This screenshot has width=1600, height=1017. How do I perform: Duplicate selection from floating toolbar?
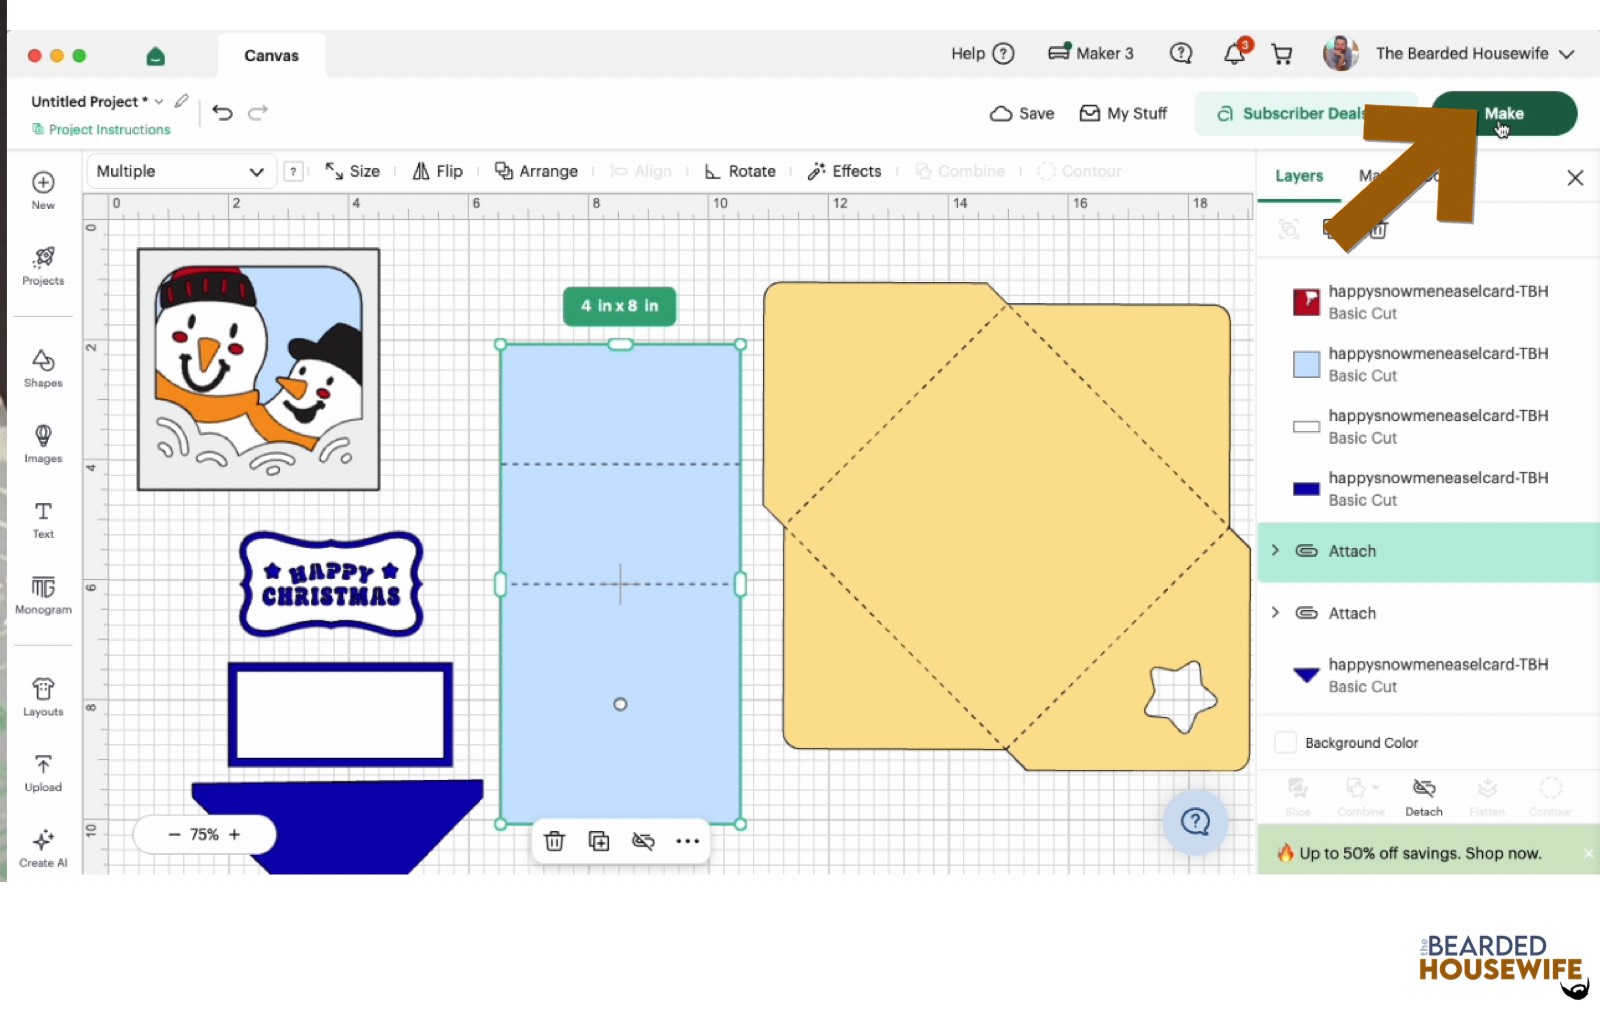[x=599, y=841]
